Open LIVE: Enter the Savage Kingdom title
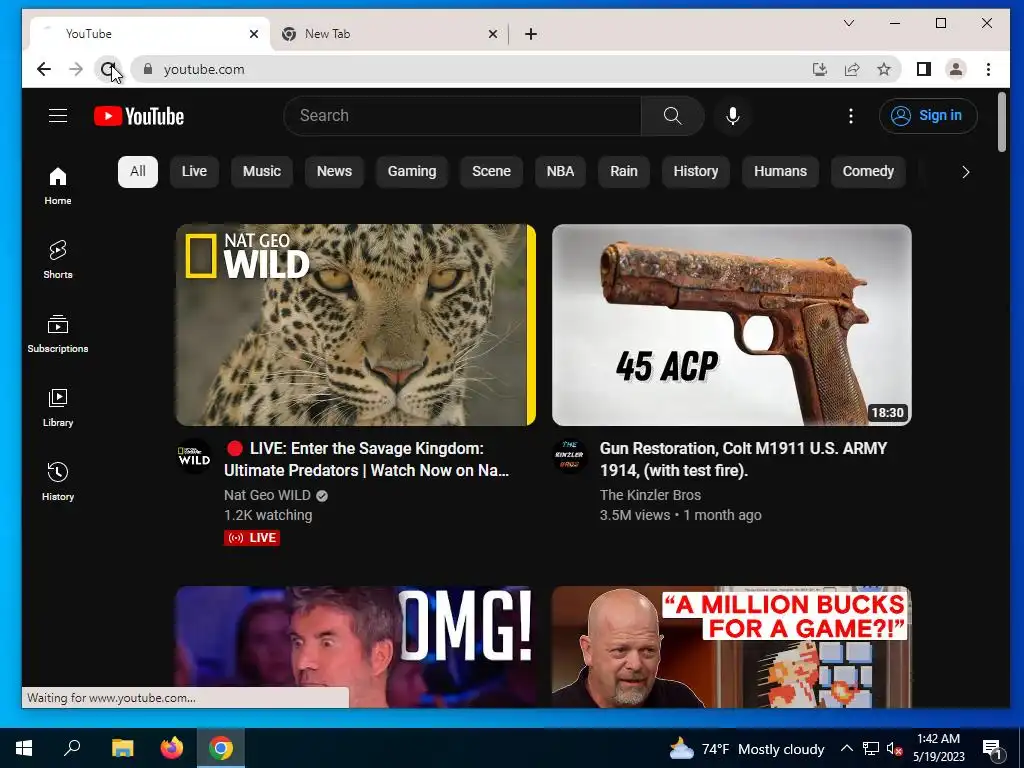Screen dimensions: 1024x768 point(366,459)
